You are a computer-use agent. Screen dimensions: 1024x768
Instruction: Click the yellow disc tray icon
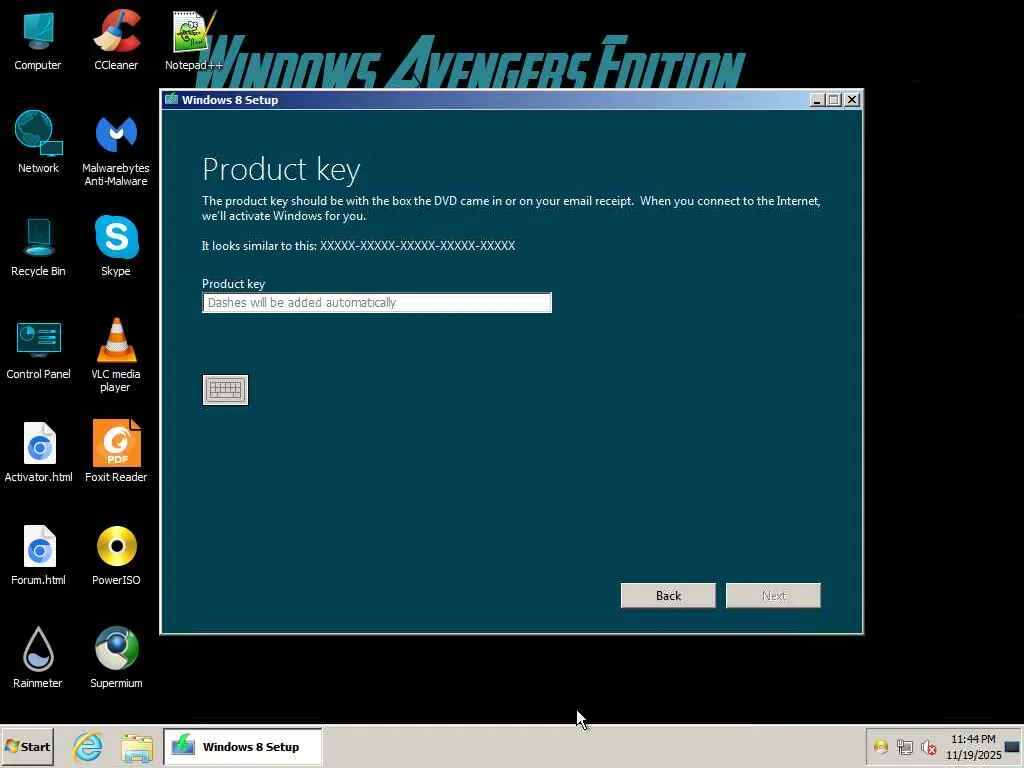[880, 746]
